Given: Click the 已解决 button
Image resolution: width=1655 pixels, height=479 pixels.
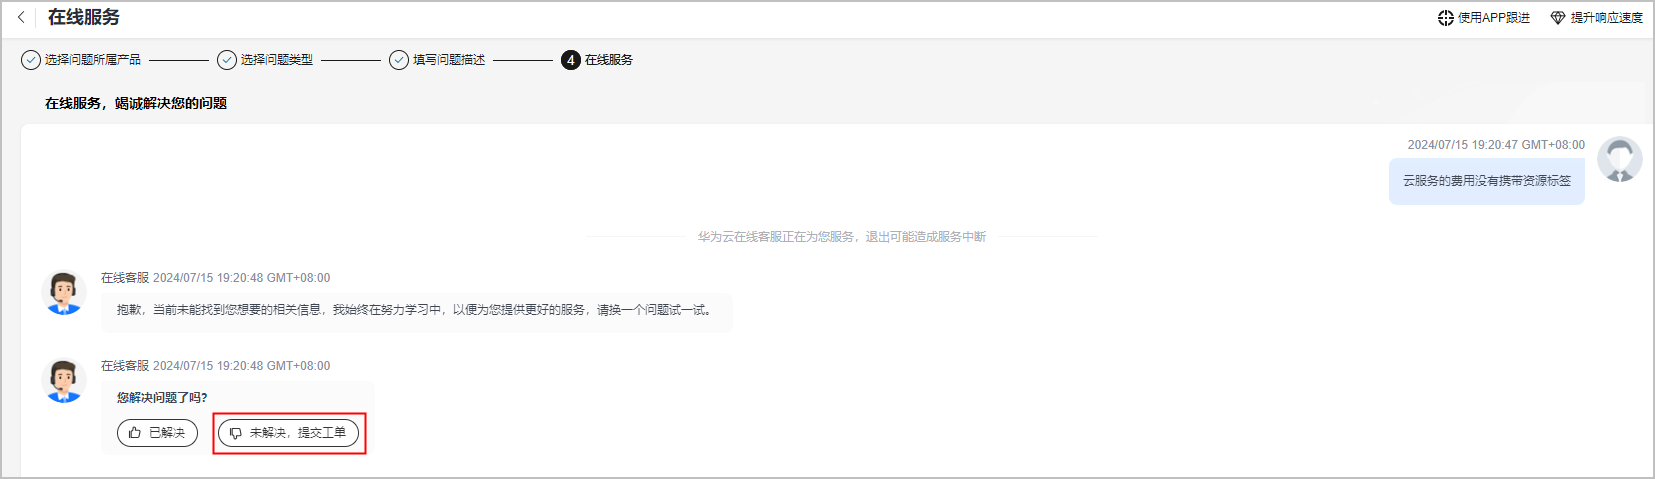Looking at the screenshot, I should click(x=158, y=433).
